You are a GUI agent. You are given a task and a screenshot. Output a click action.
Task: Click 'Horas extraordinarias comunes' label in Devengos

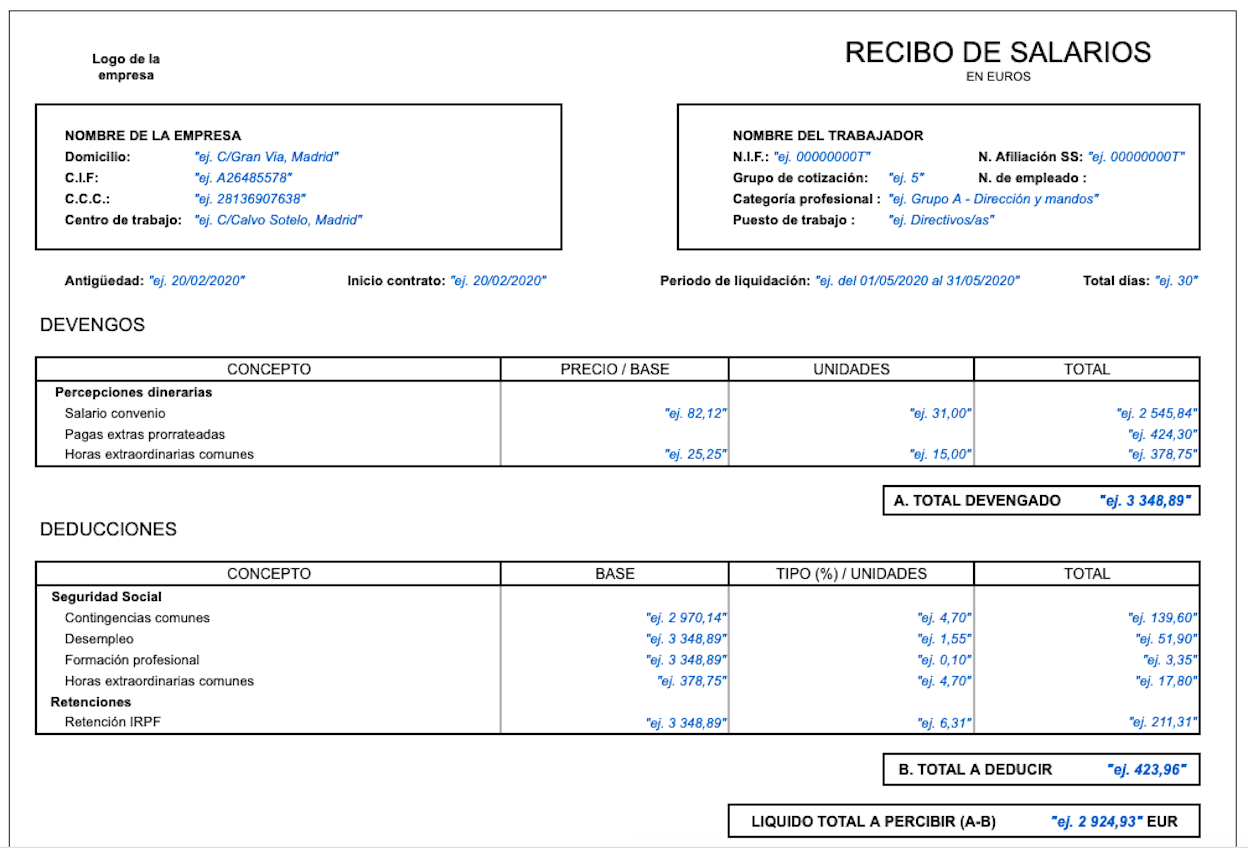(159, 454)
